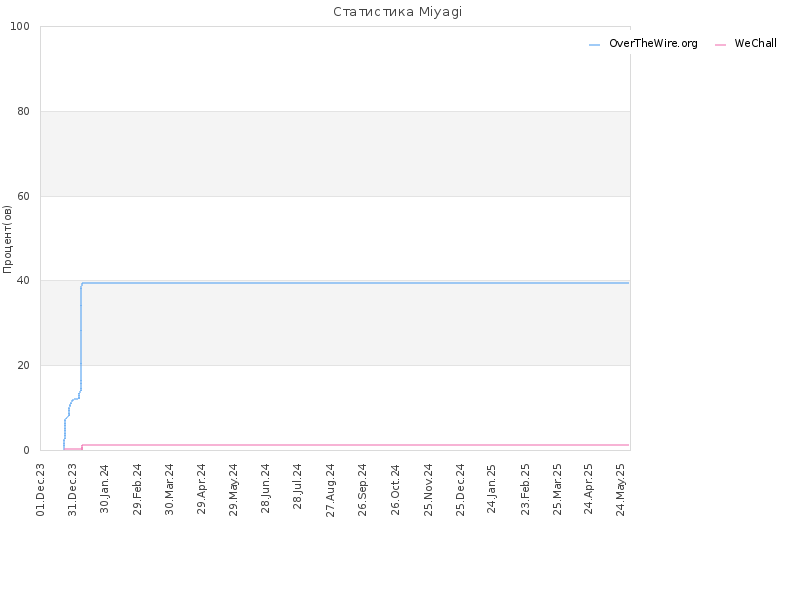Click the y-axis value 20
The image size is (800, 600).
click(23, 365)
